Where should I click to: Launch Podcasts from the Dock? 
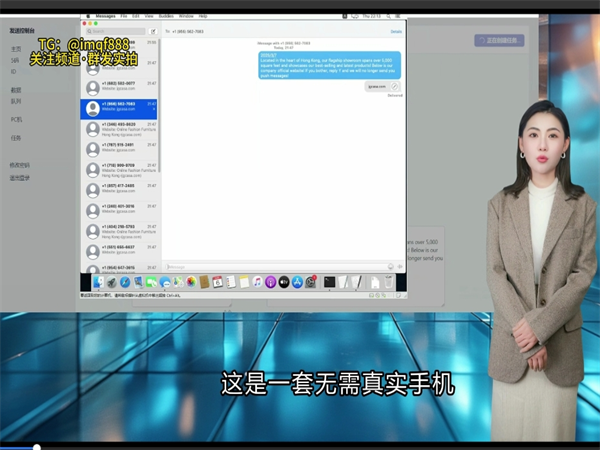[270, 283]
